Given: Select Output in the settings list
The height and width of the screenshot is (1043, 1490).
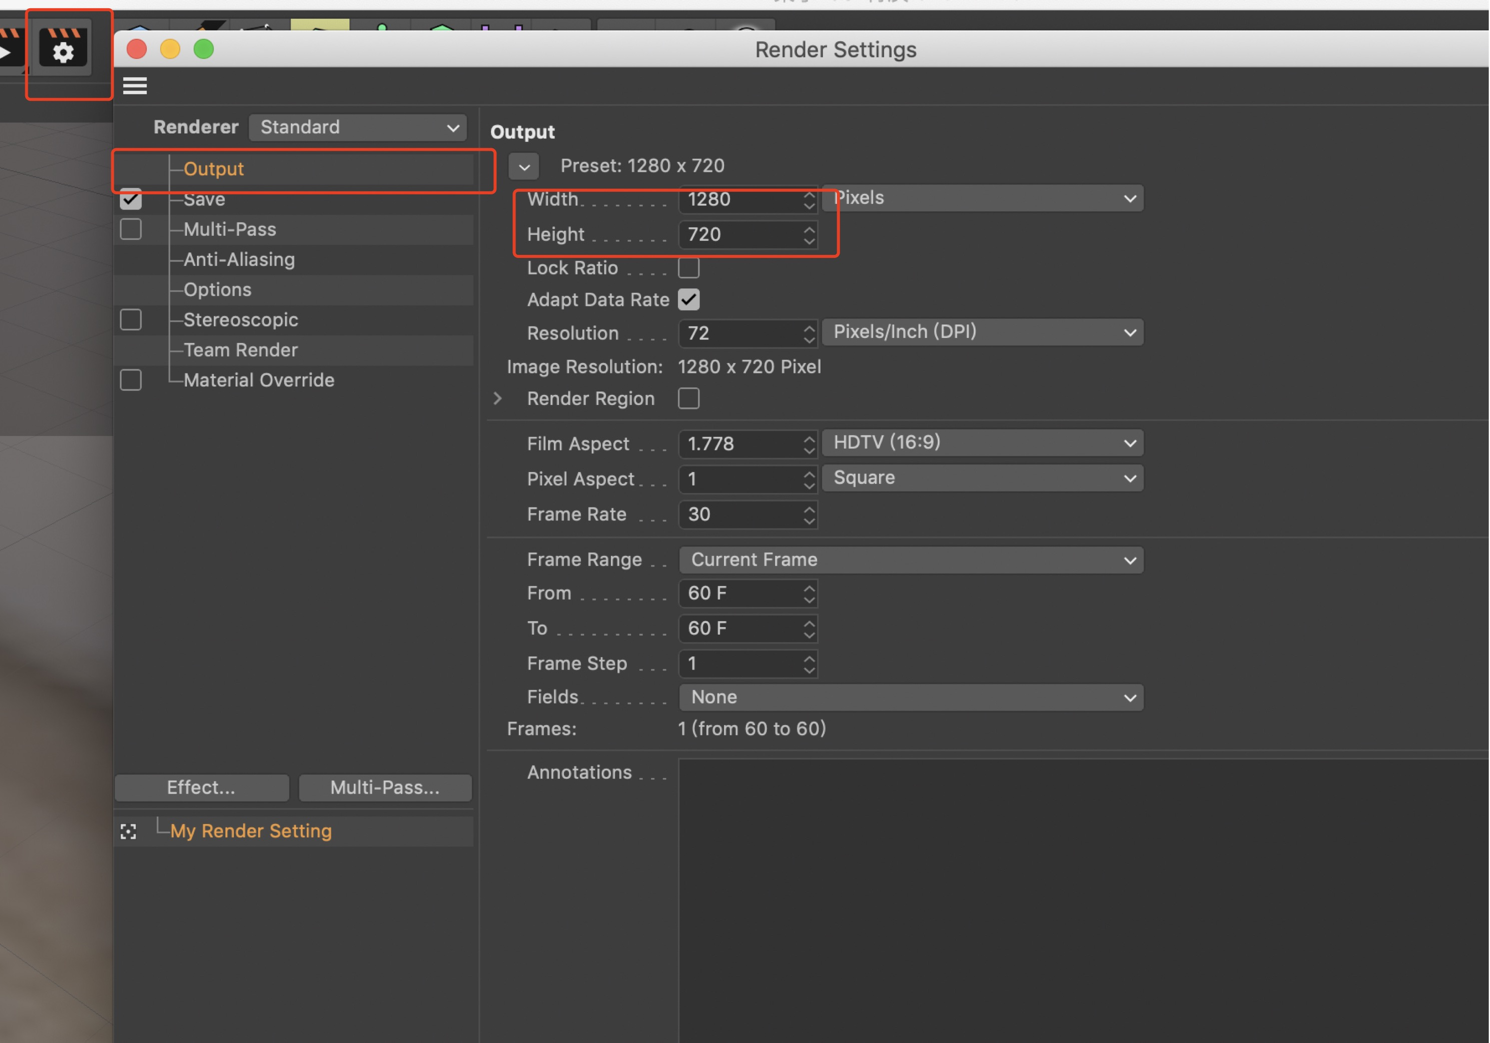Looking at the screenshot, I should coord(214,169).
